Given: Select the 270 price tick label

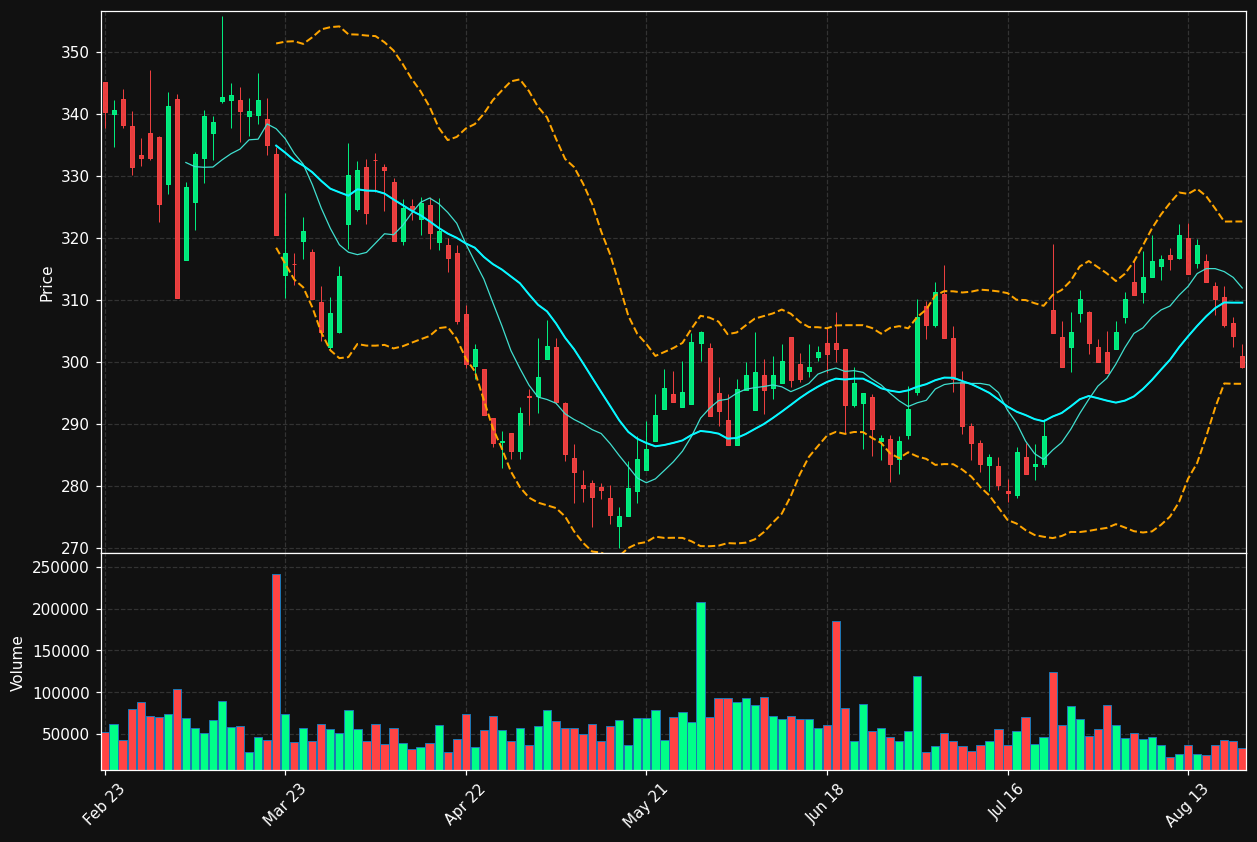Looking at the screenshot, I should [75, 548].
